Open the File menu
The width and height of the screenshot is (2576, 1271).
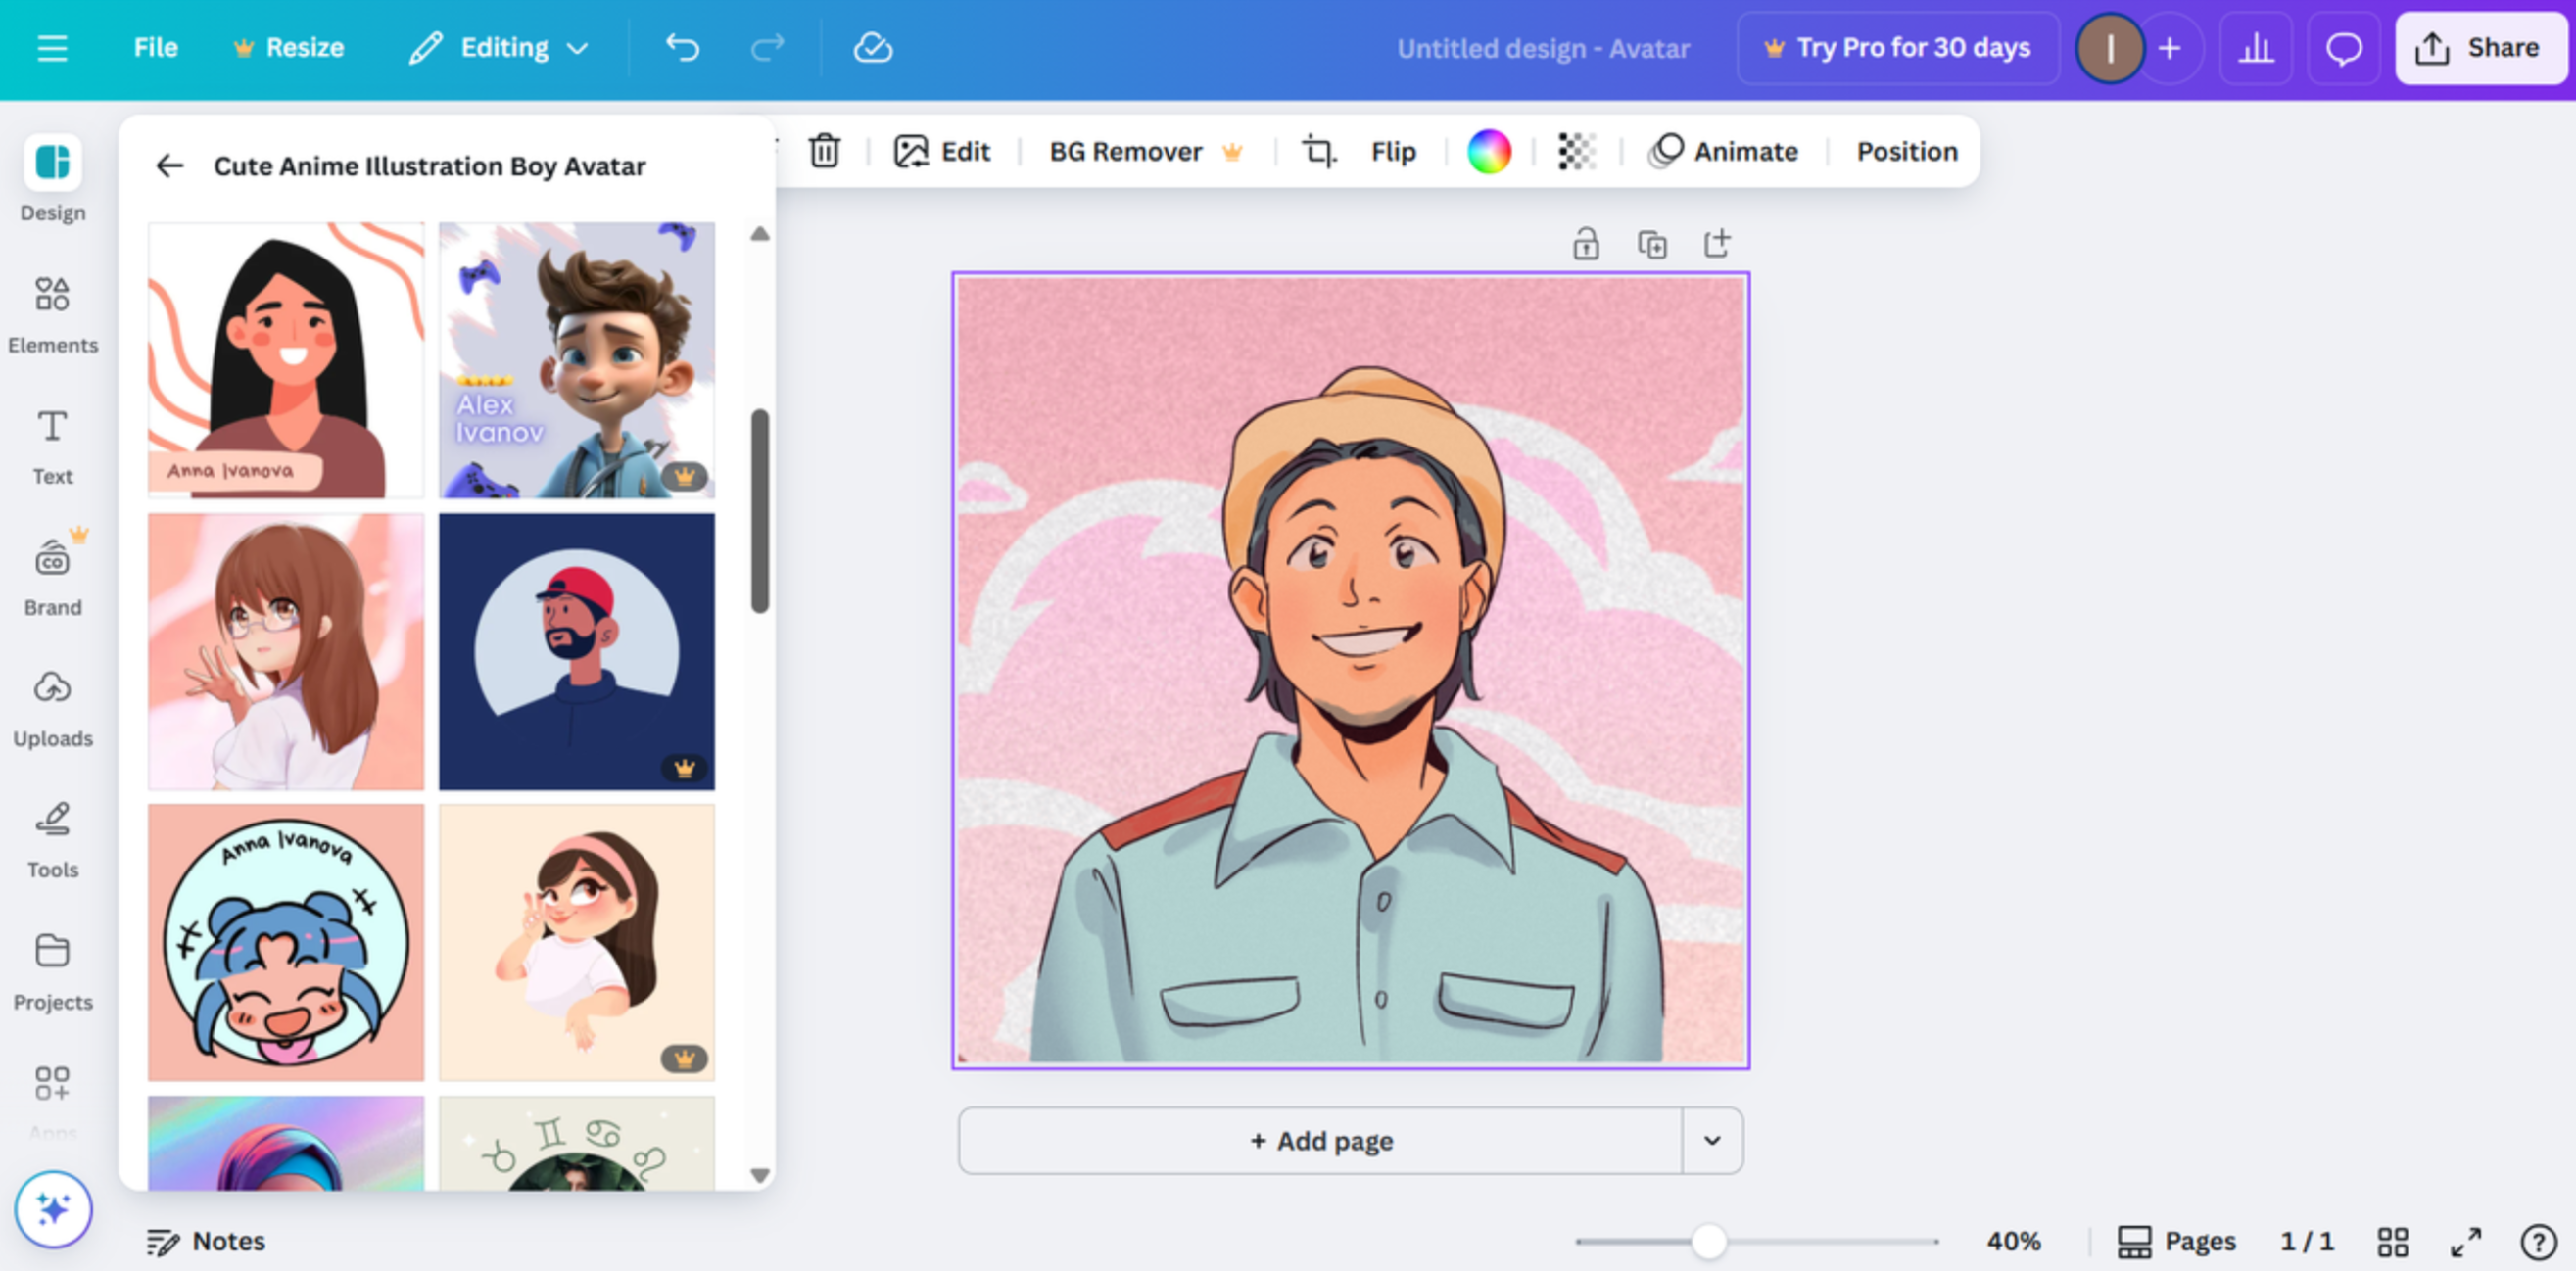click(x=156, y=47)
